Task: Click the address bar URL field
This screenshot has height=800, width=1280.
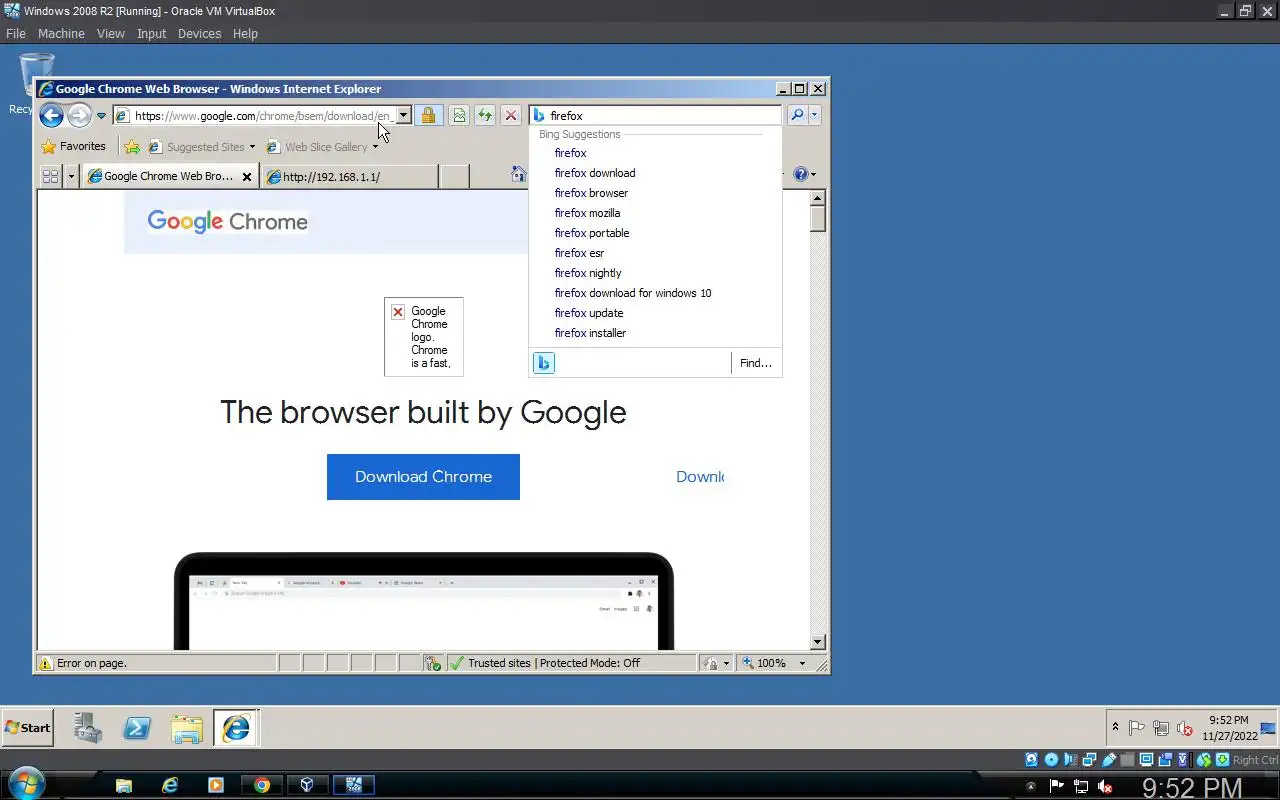Action: pyautogui.click(x=255, y=116)
